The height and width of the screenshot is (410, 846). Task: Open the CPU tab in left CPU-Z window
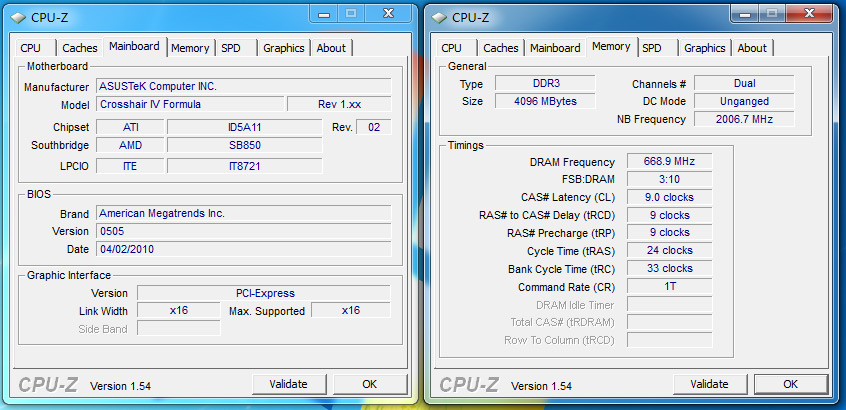pyautogui.click(x=36, y=48)
